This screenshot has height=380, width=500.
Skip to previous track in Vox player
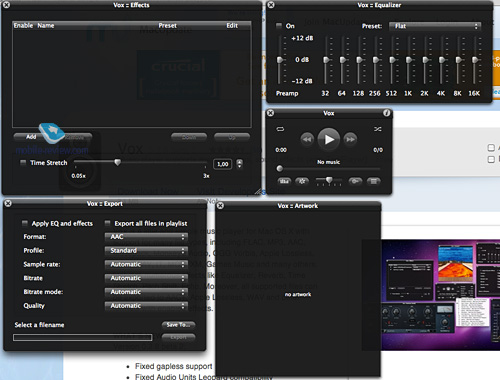(307, 139)
